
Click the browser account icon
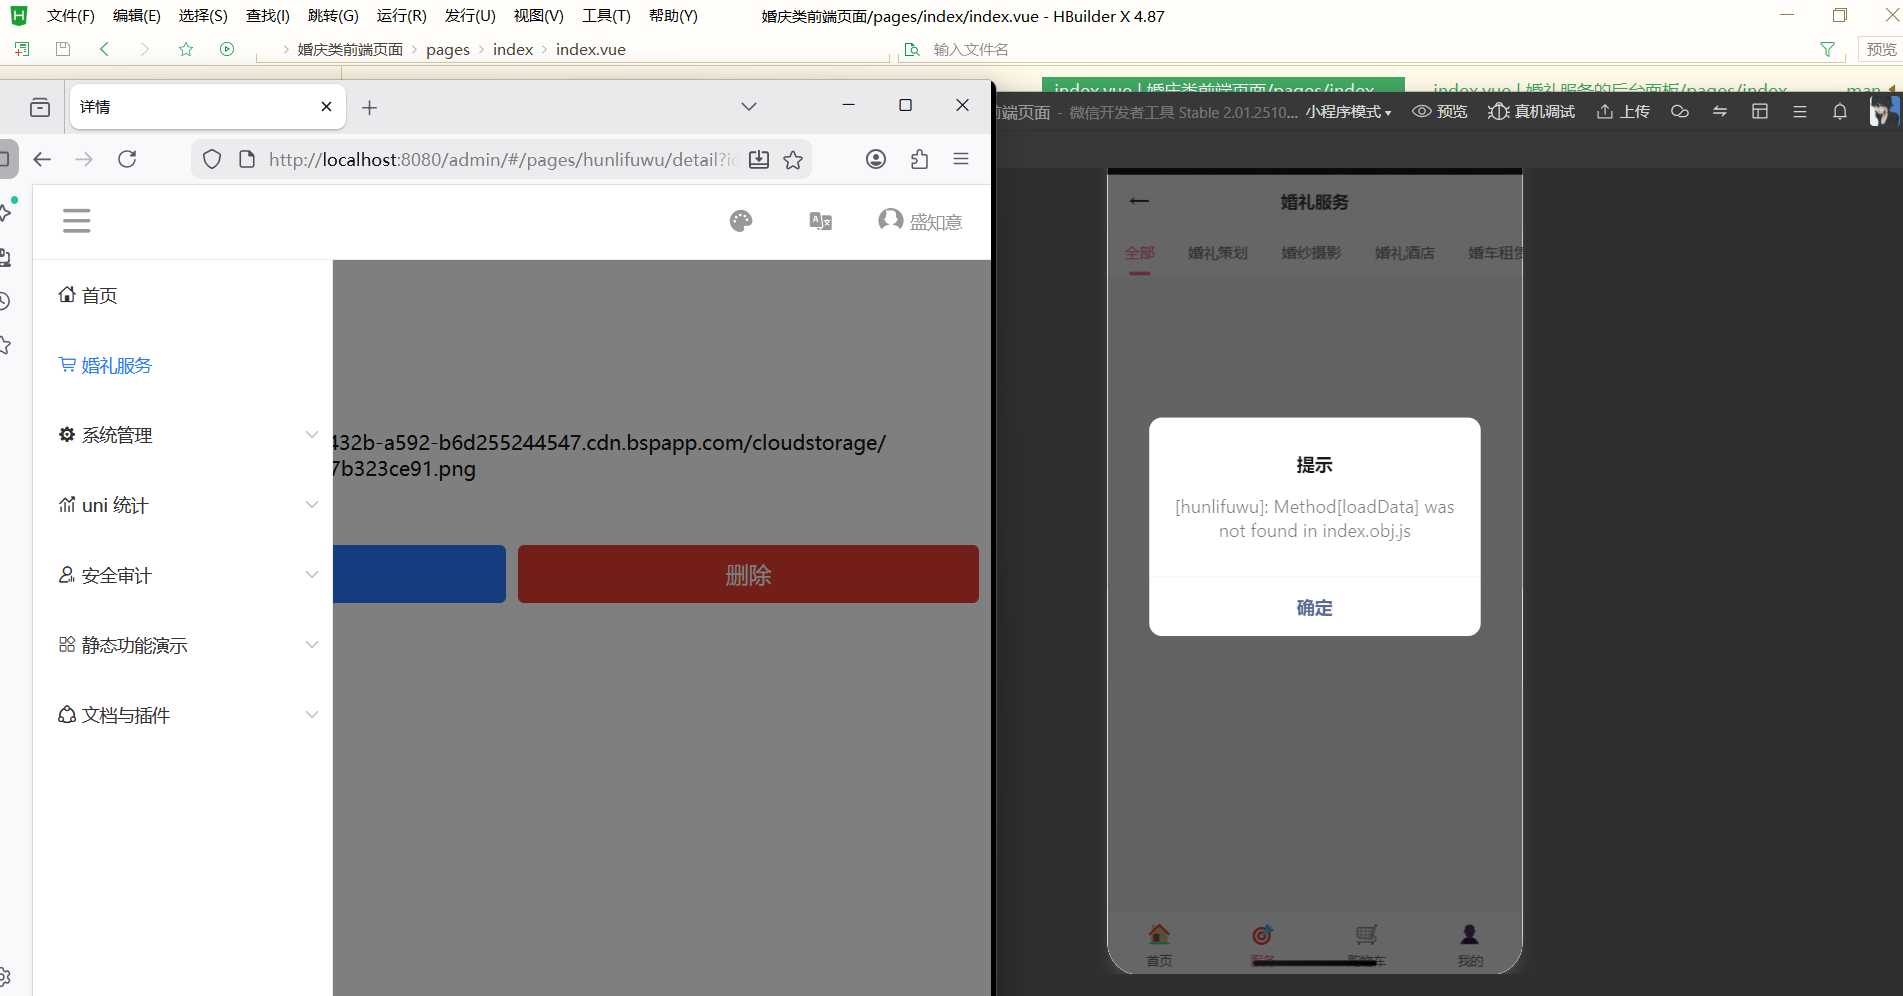tap(876, 159)
